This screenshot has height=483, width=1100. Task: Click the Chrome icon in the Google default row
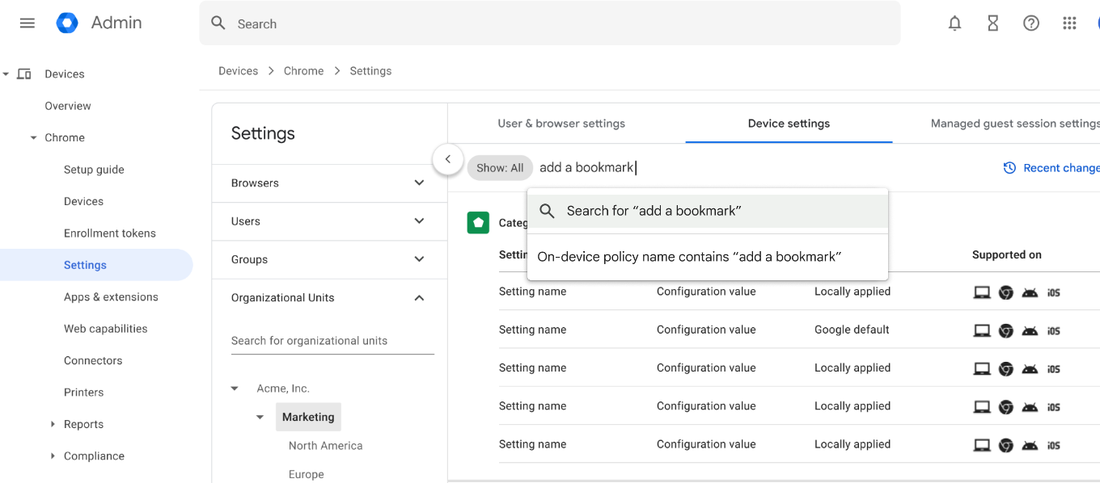click(1006, 330)
